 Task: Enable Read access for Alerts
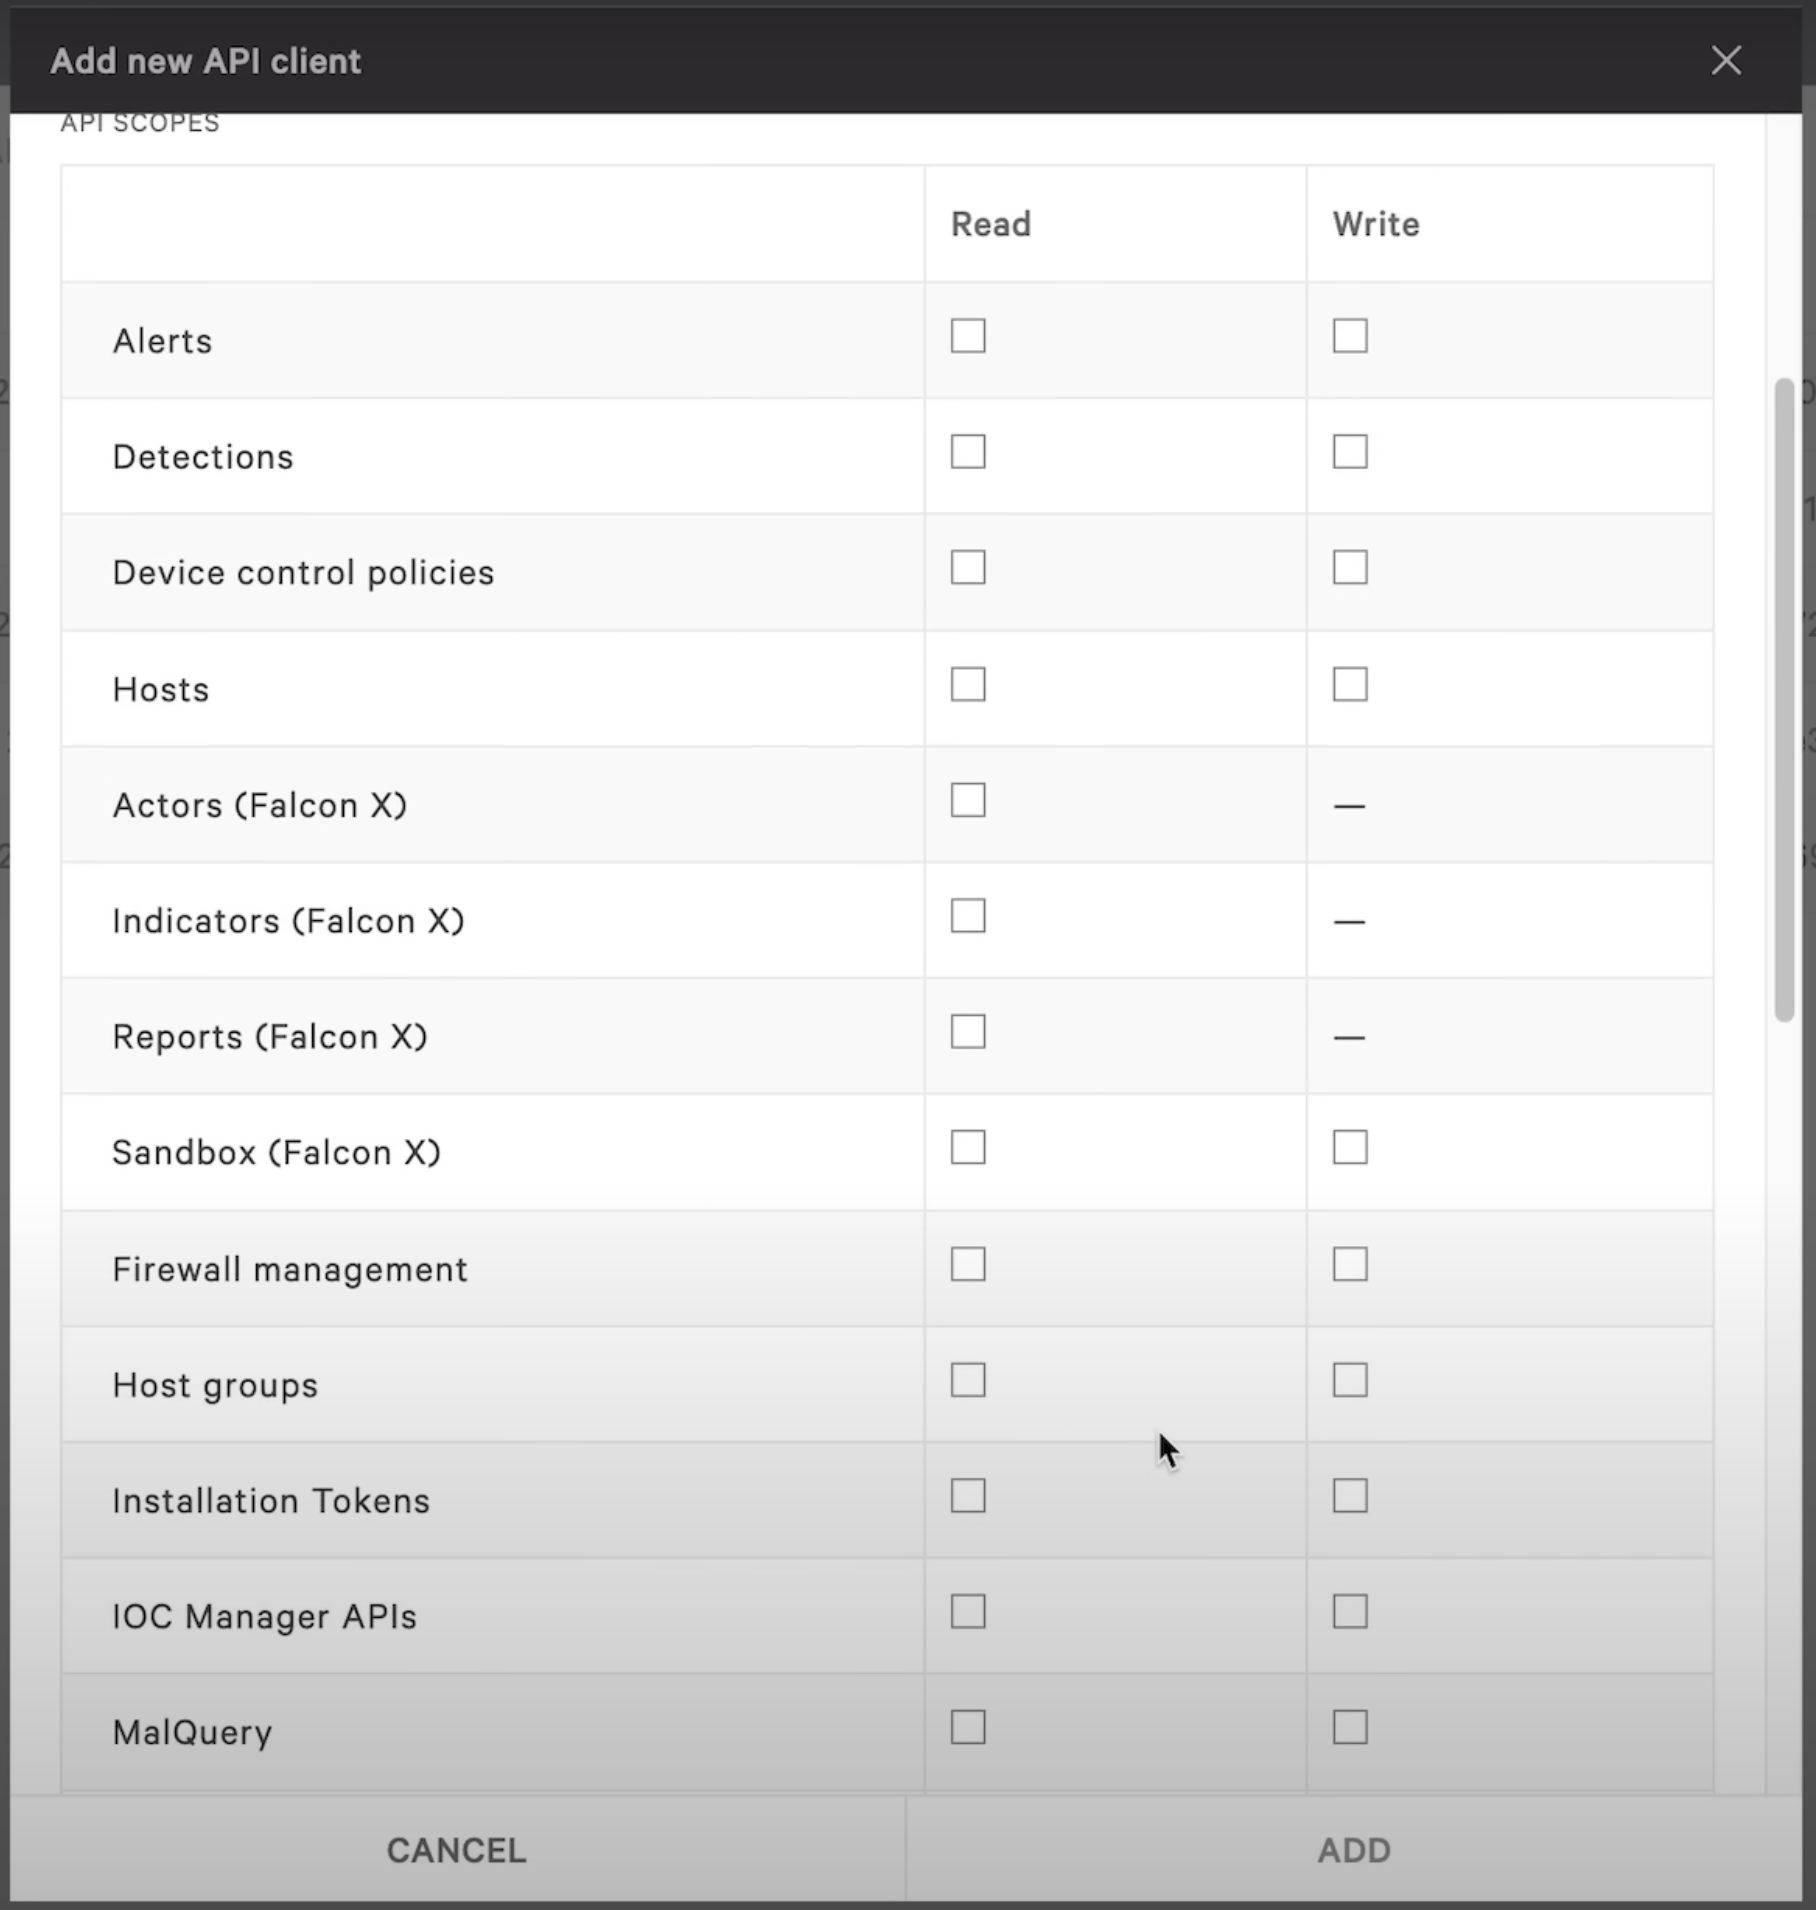click(967, 337)
